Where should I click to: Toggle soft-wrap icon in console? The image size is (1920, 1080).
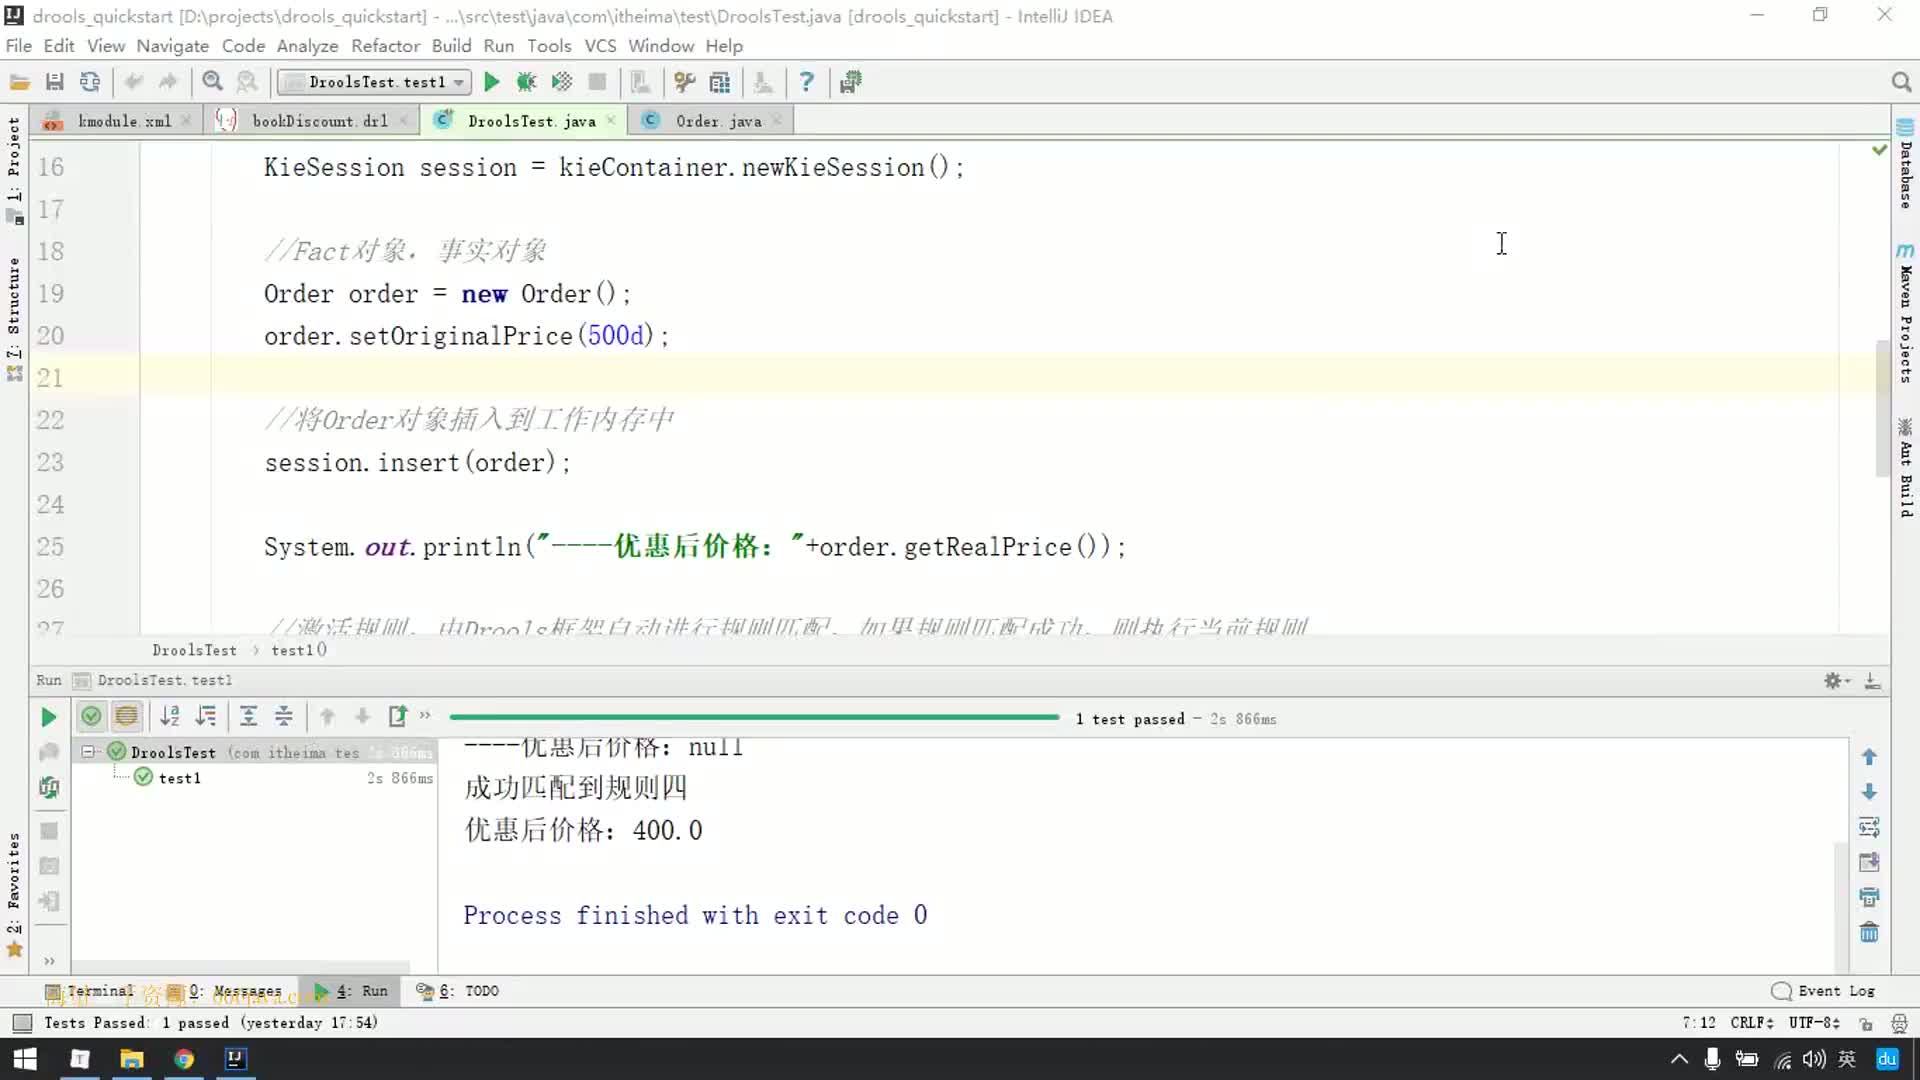tap(1869, 827)
